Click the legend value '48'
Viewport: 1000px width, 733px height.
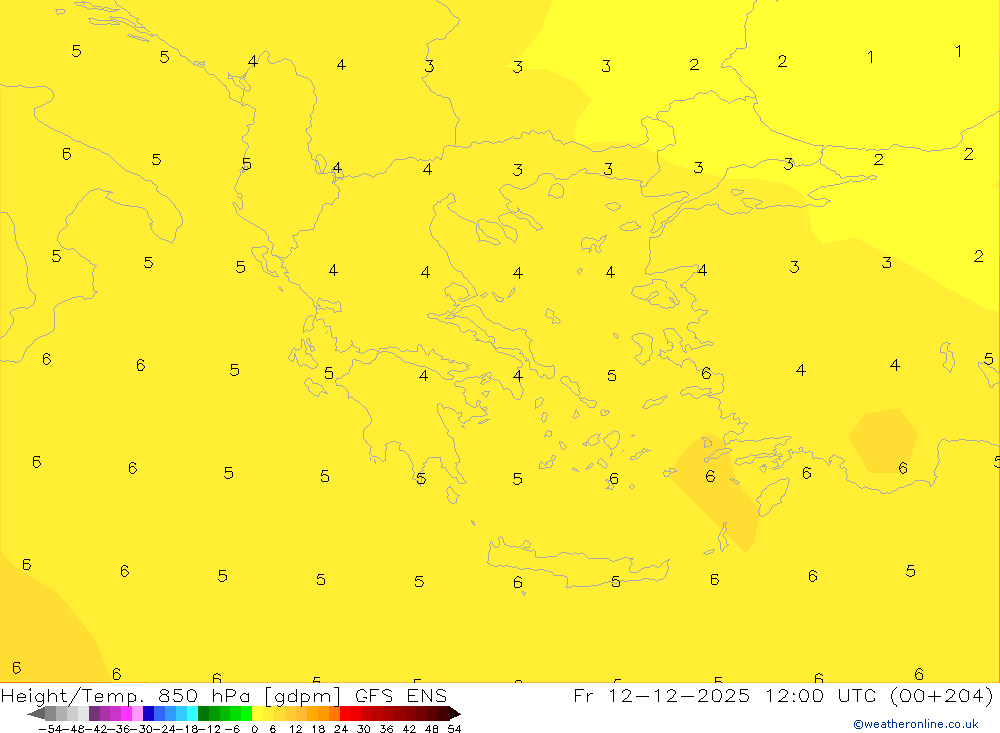point(432,729)
